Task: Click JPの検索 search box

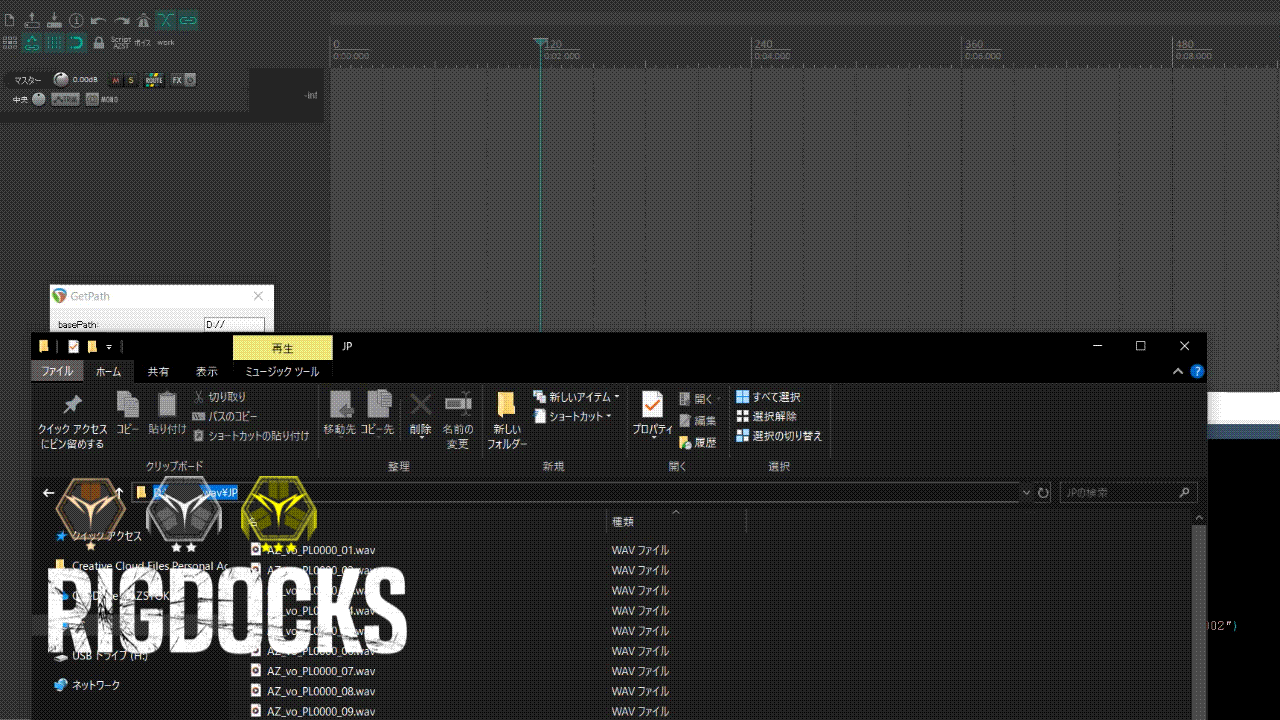Action: (1129, 493)
